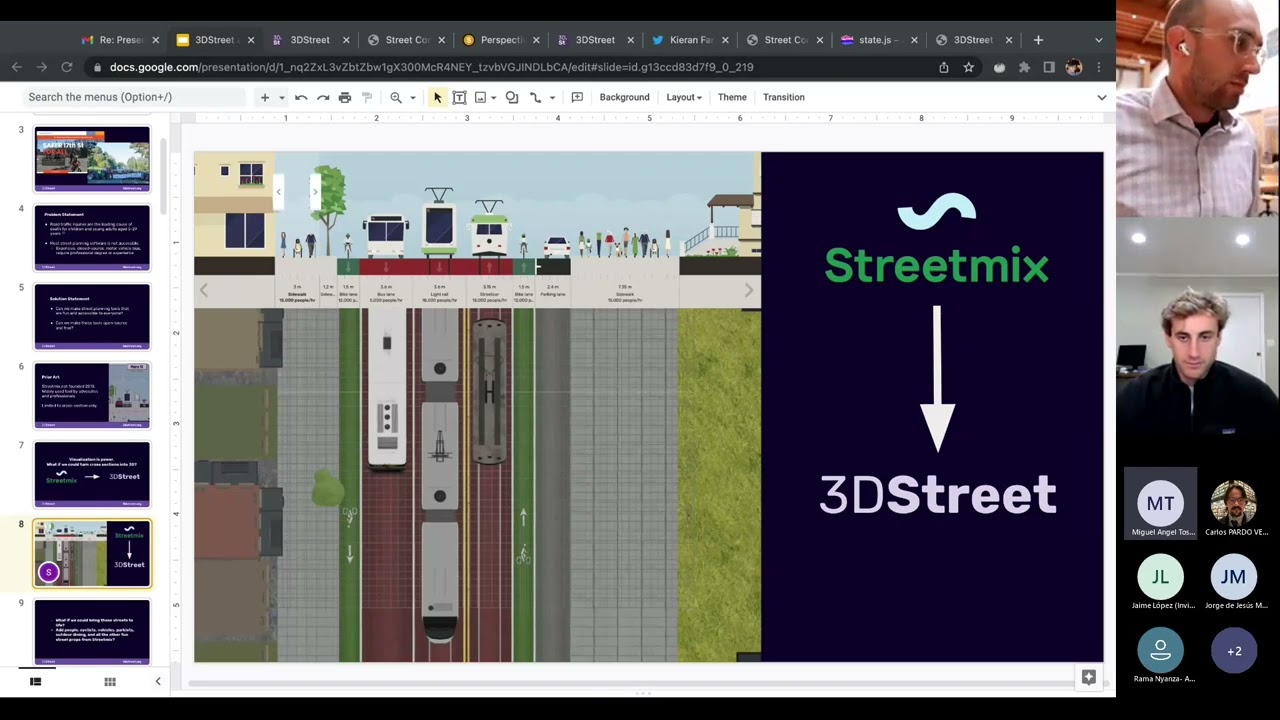1280x720 pixels.
Task: Open the line type dropdown arrow
Action: [552, 98]
